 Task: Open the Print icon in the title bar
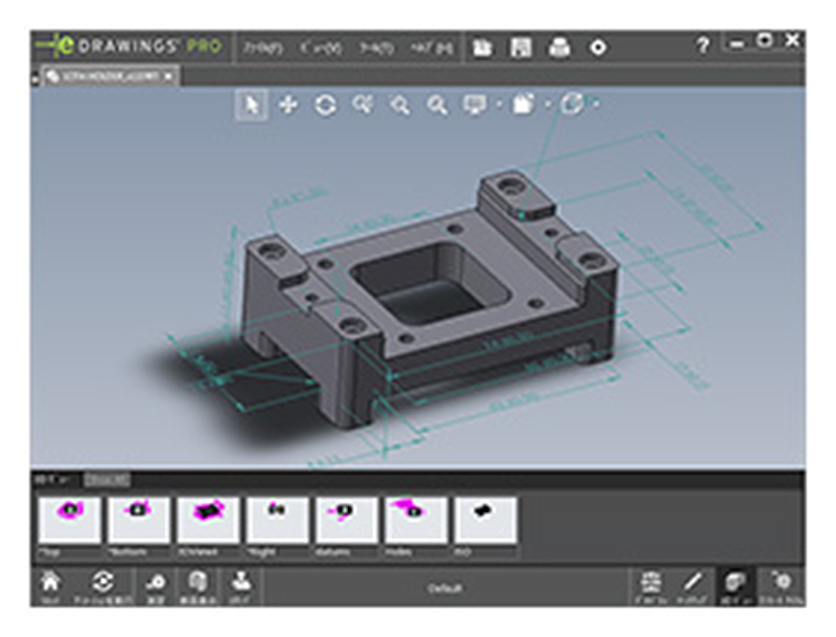(560, 42)
